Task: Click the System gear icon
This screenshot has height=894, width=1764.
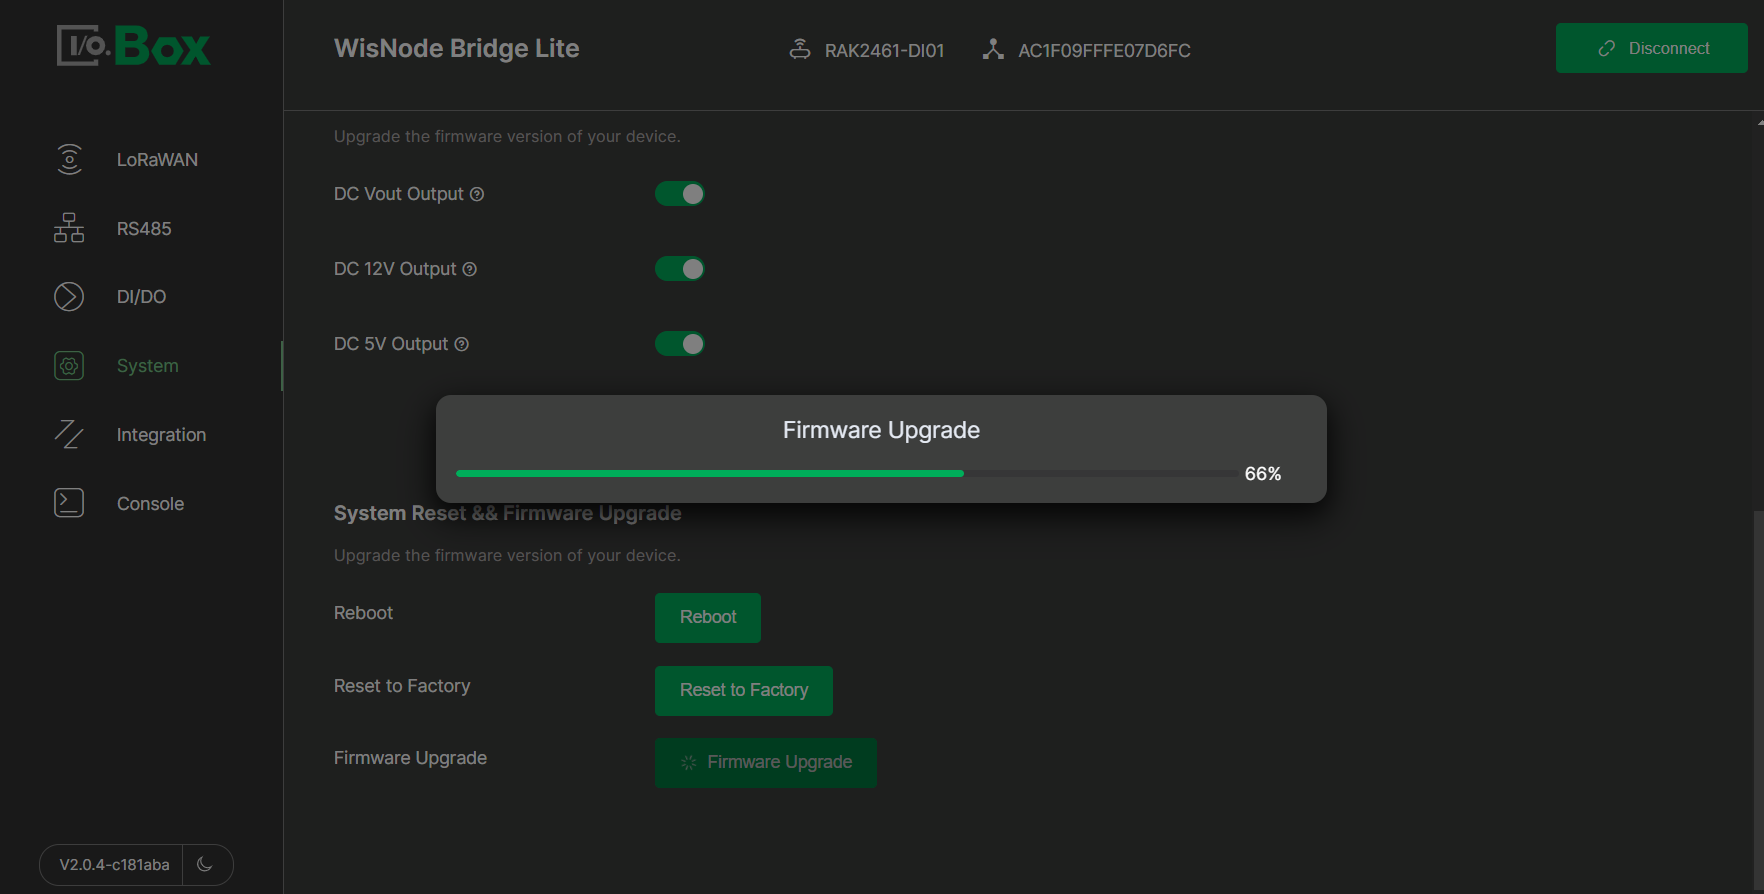Action: (x=69, y=366)
